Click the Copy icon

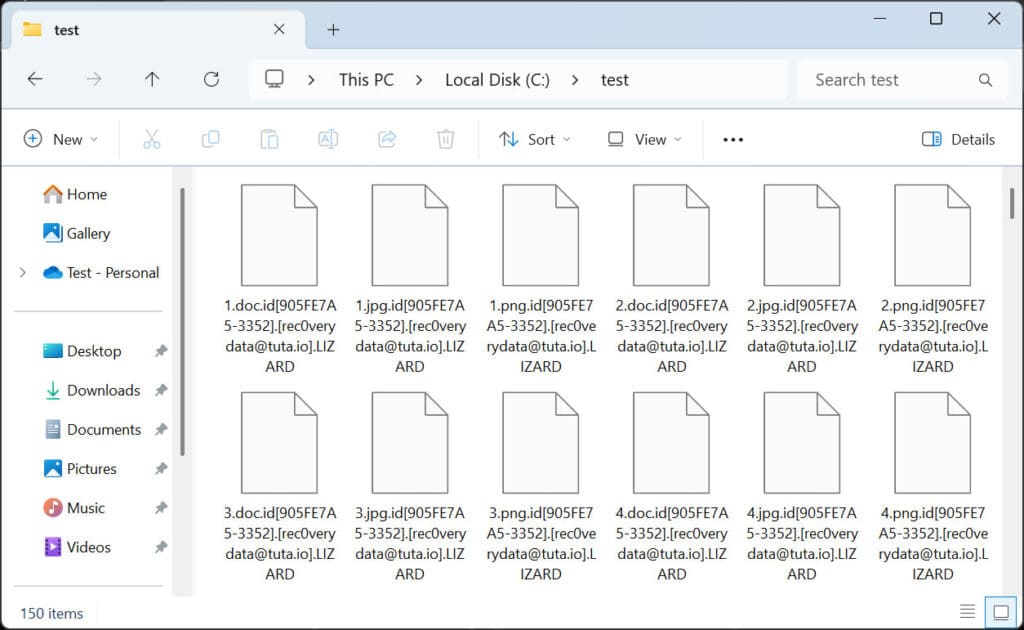(210, 139)
